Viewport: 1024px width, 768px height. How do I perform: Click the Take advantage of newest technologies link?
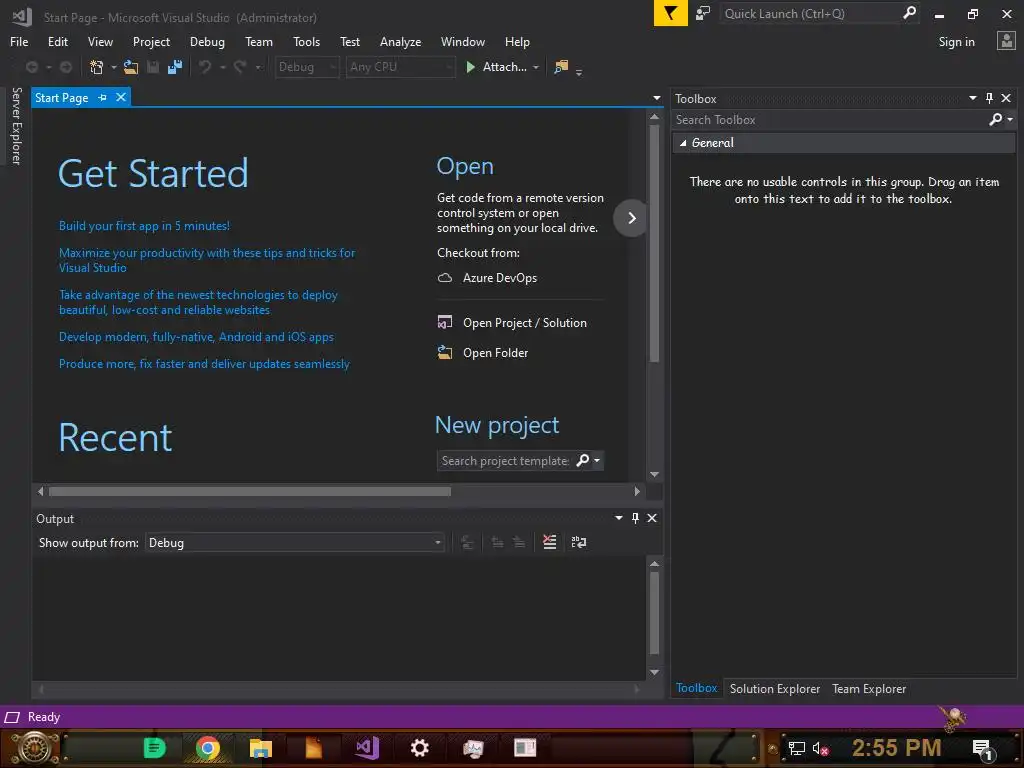pyautogui.click(x=198, y=302)
